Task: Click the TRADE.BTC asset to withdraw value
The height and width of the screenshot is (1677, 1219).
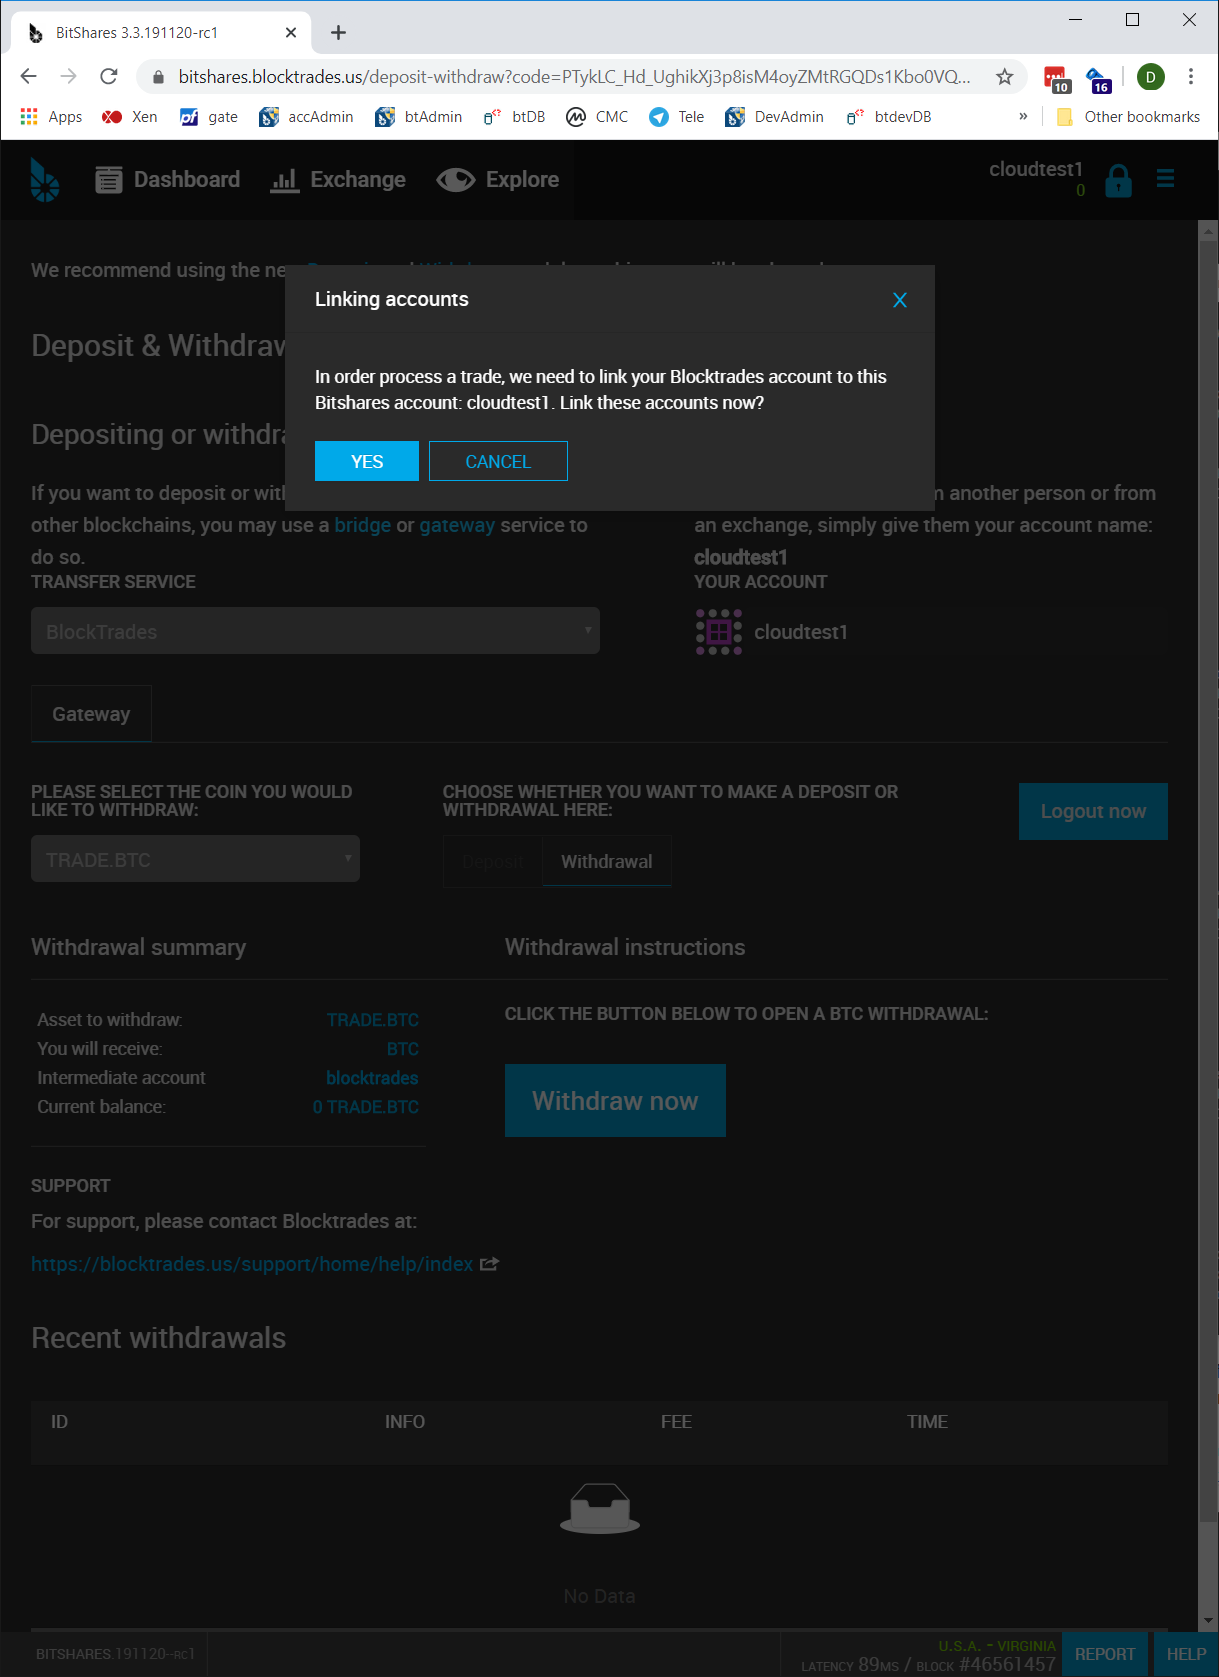Action: coord(373,1020)
